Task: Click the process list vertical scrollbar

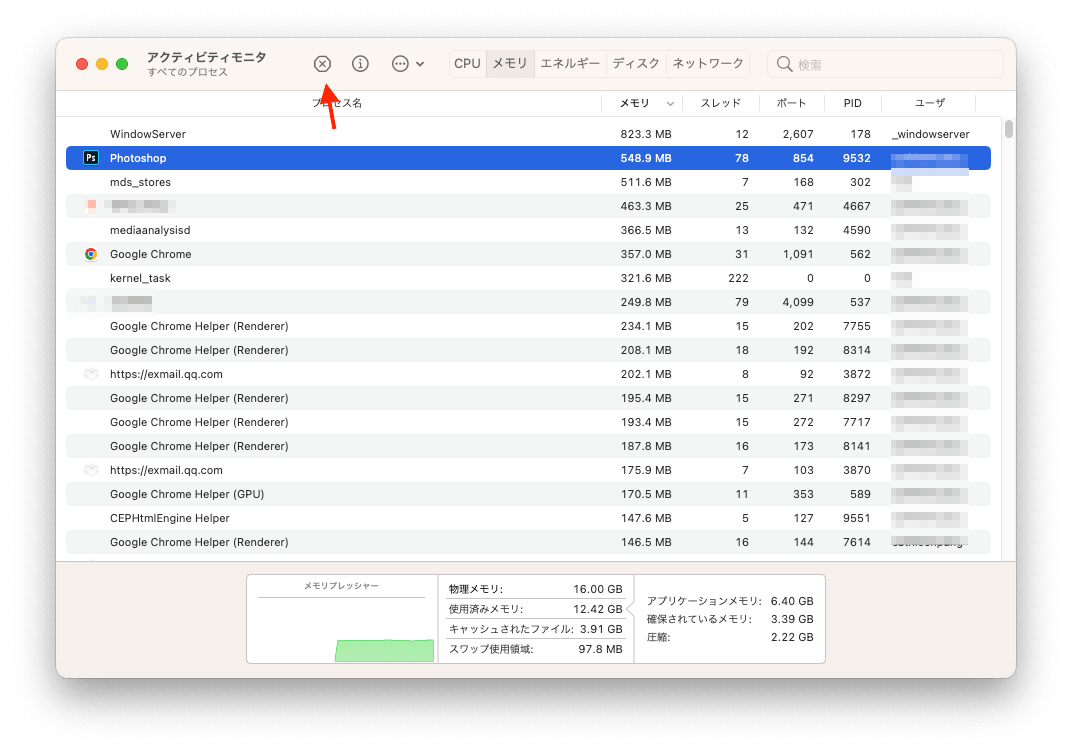Action: point(1008,129)
